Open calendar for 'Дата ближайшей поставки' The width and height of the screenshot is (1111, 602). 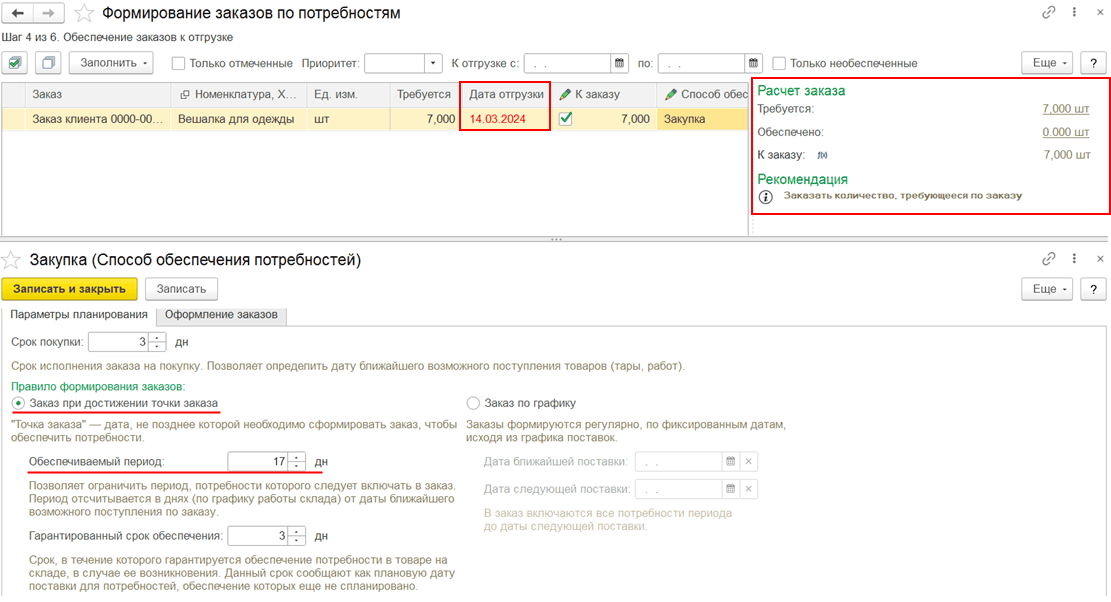tap(731, 461)
